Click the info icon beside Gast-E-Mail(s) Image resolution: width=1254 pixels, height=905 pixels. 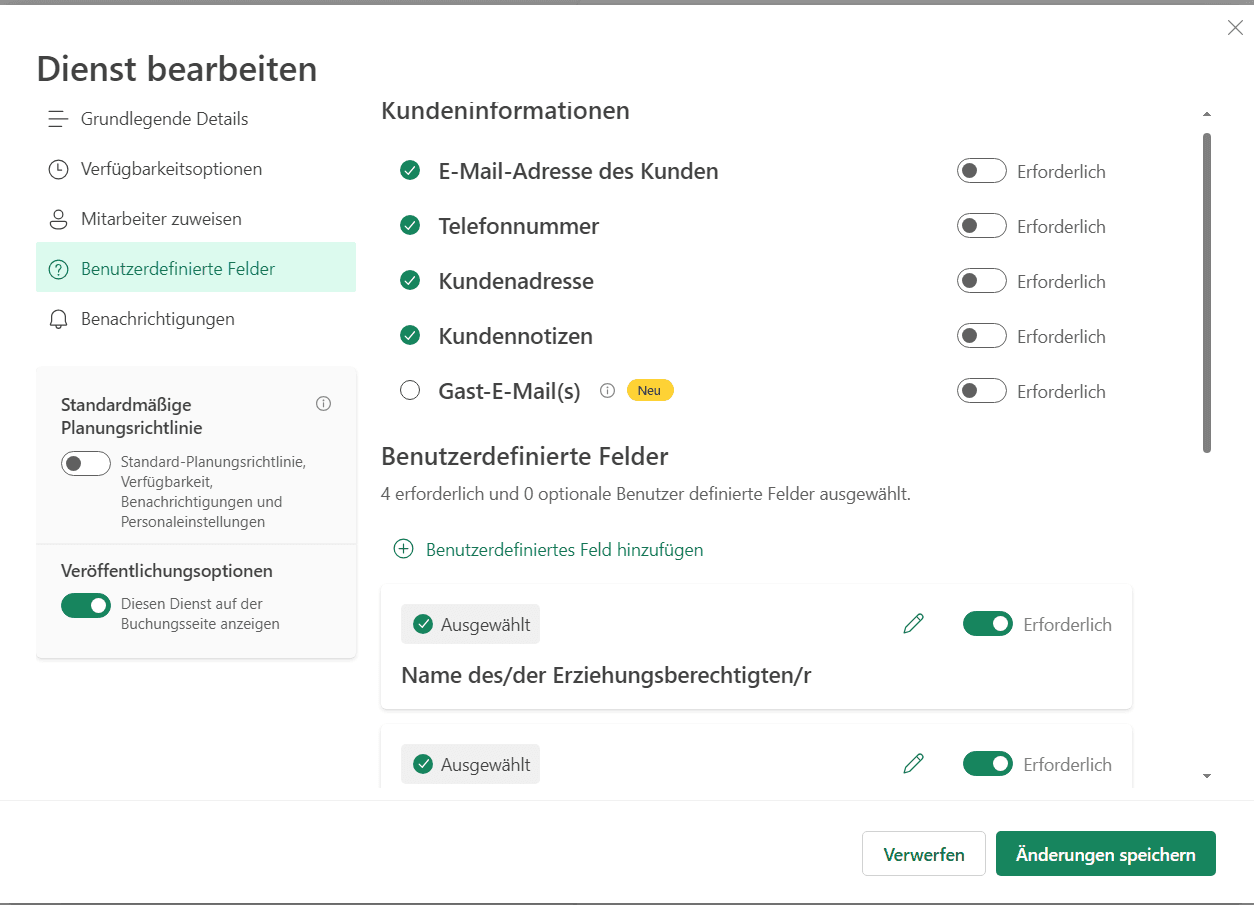[x=607, y=391]
